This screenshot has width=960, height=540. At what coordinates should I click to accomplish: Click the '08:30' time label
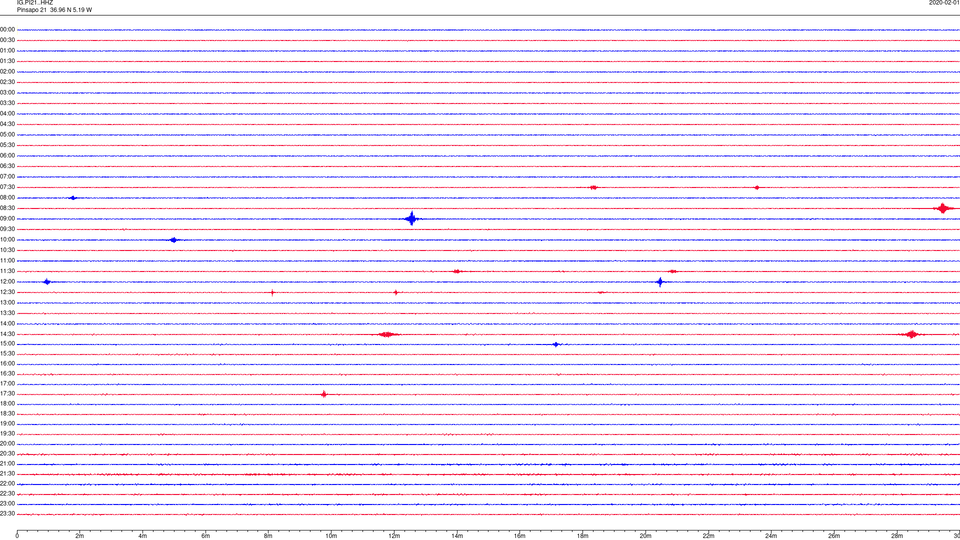pyautogui.click(x=7, y=208)
